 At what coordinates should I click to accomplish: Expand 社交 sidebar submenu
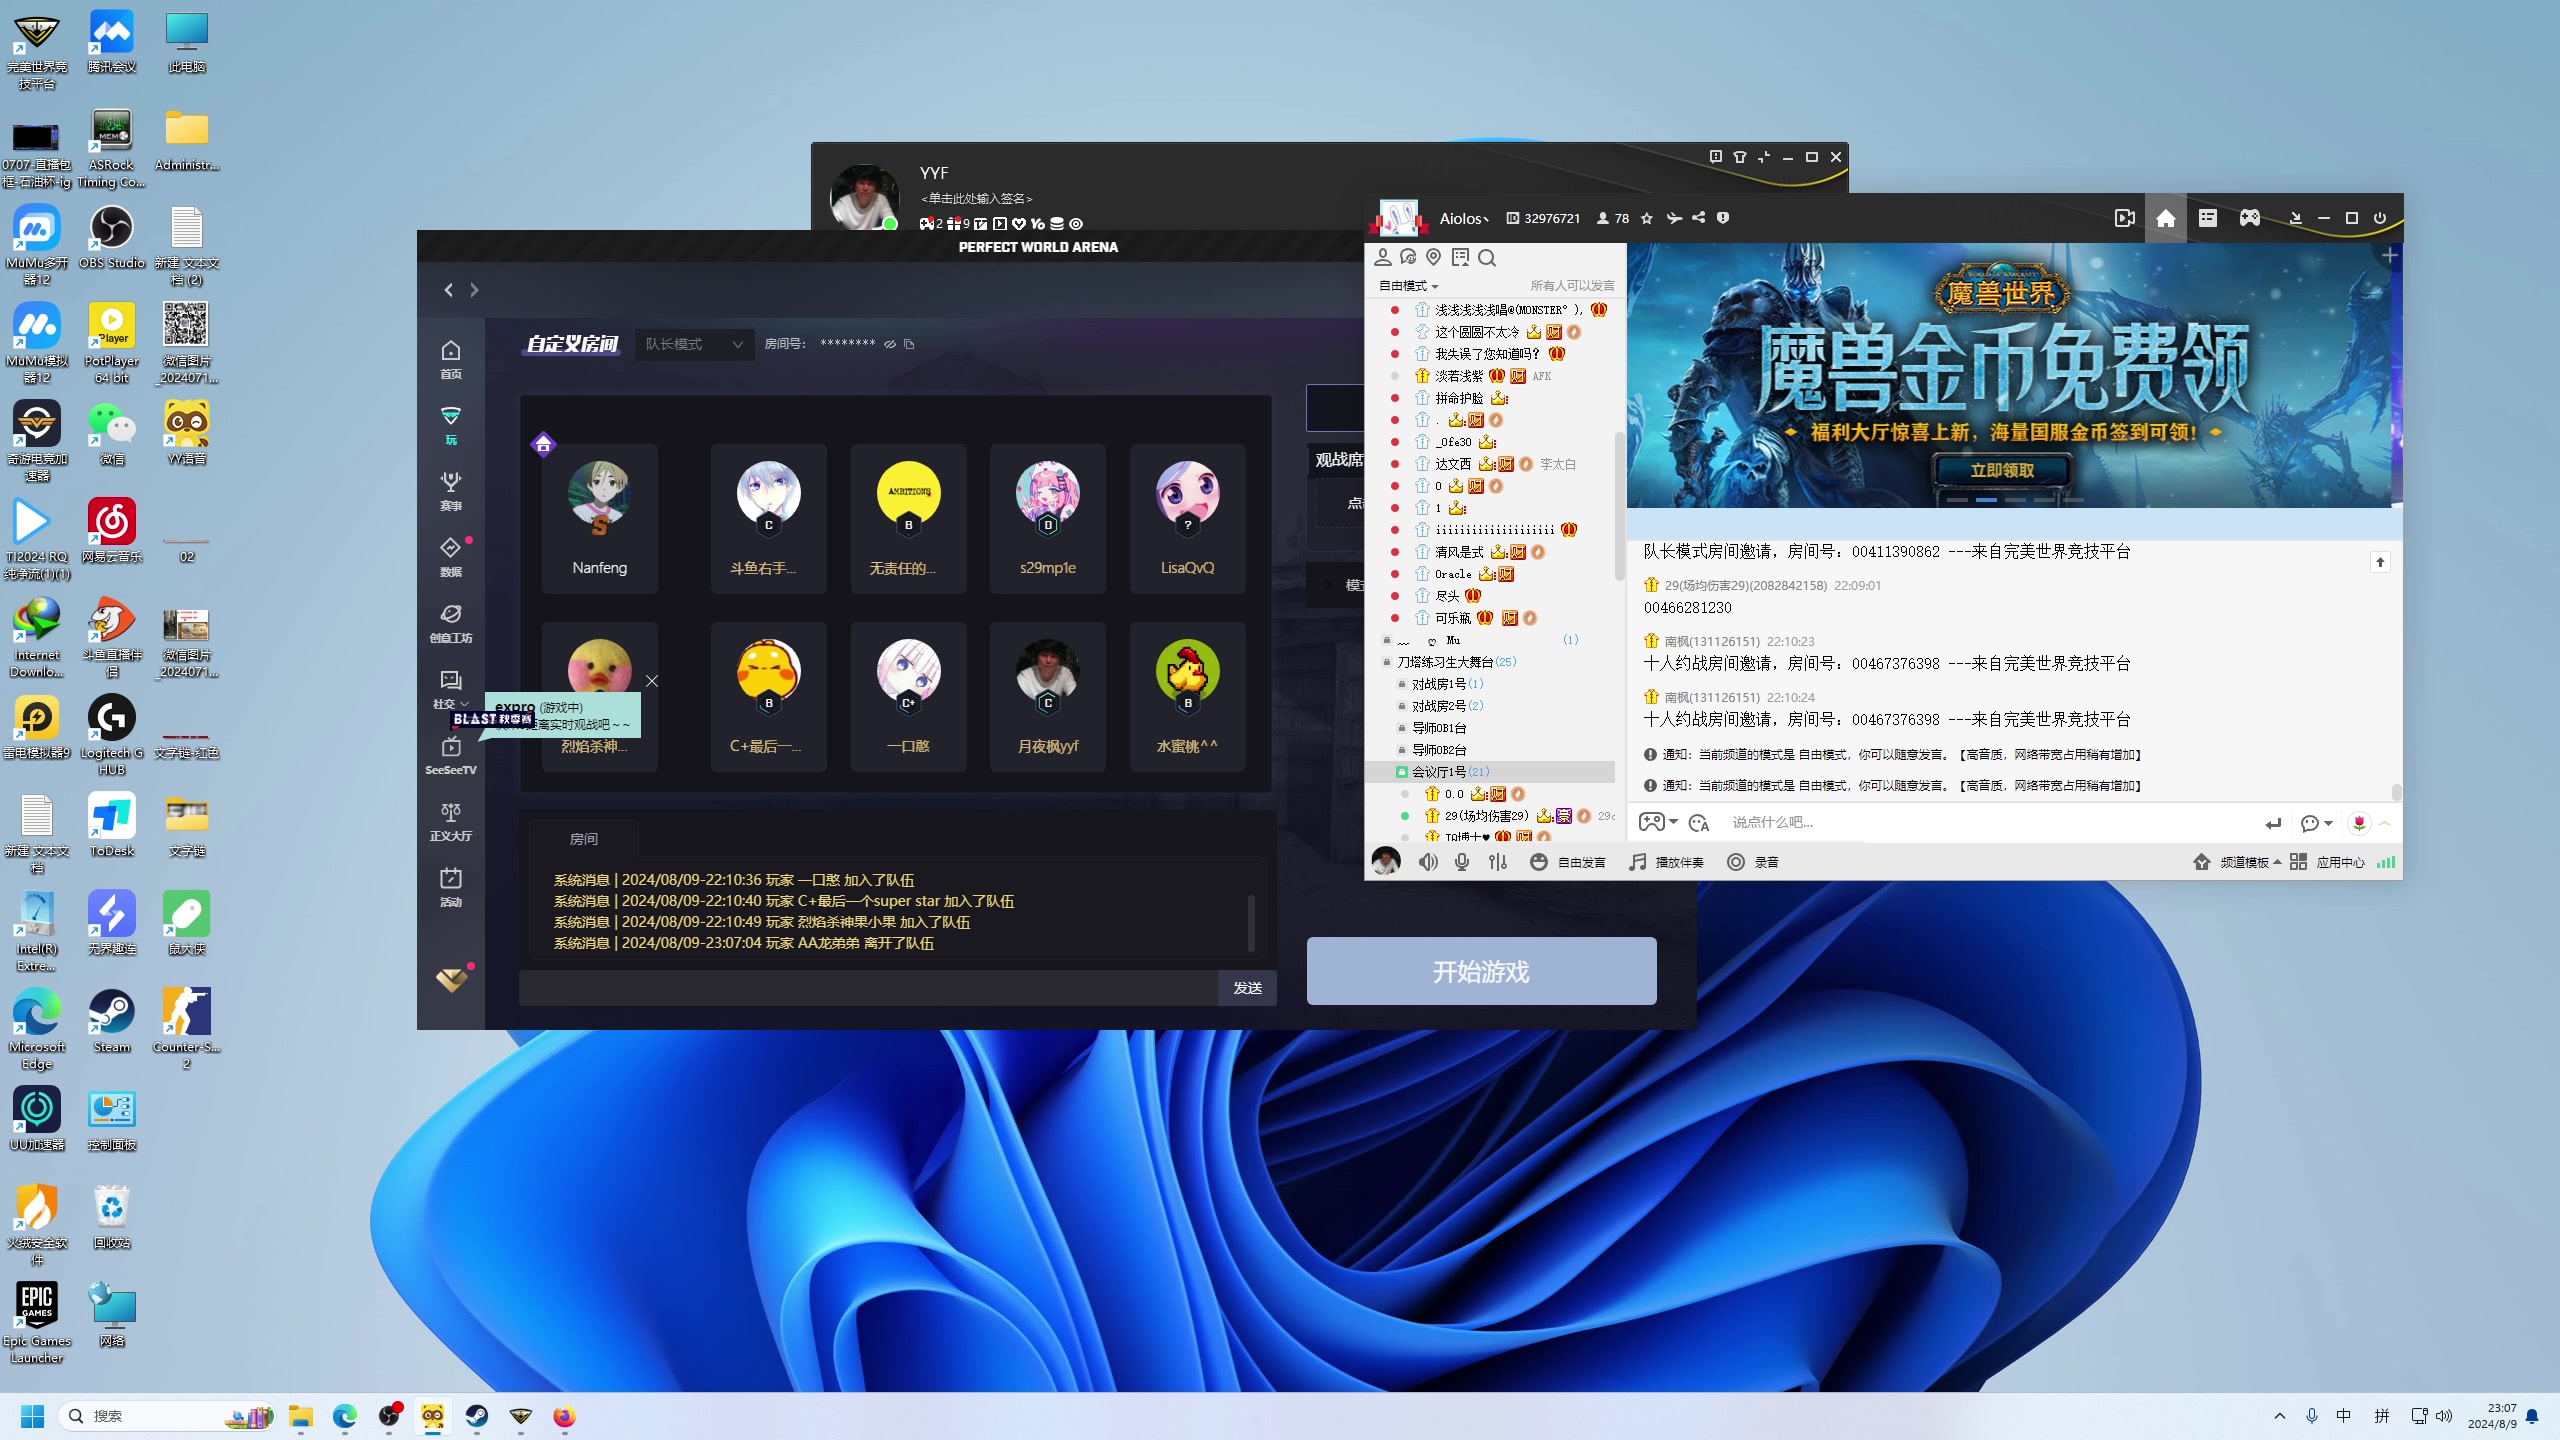click(451, 689)
